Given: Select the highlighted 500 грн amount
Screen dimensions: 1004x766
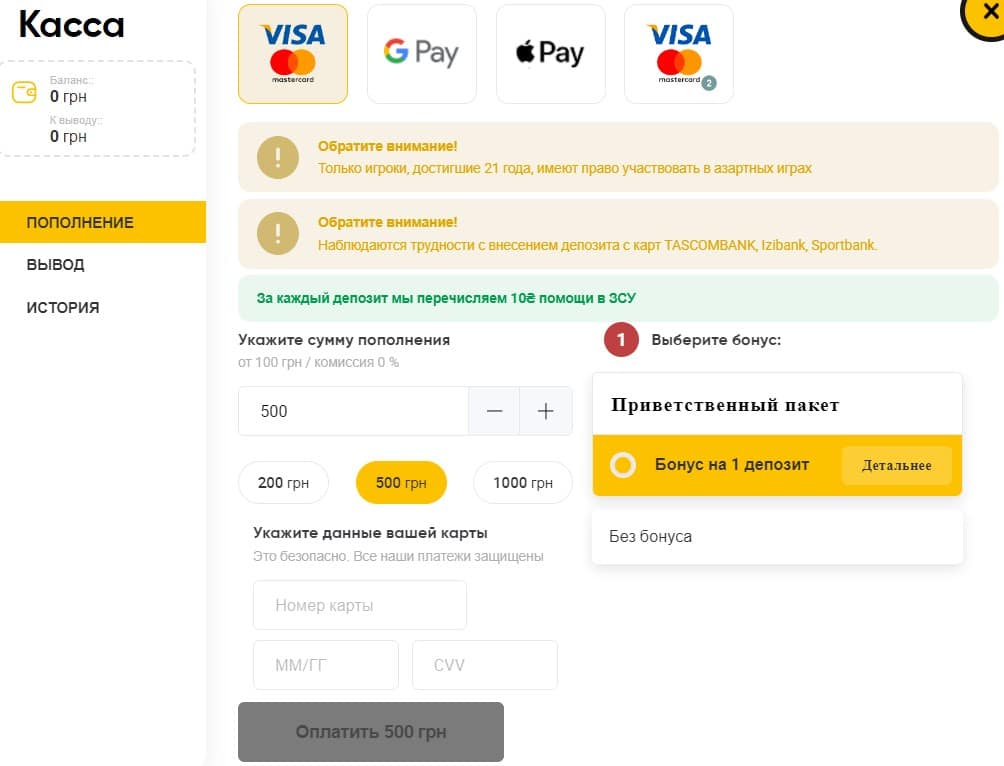Looking at the screenshot, I should 400,482.
